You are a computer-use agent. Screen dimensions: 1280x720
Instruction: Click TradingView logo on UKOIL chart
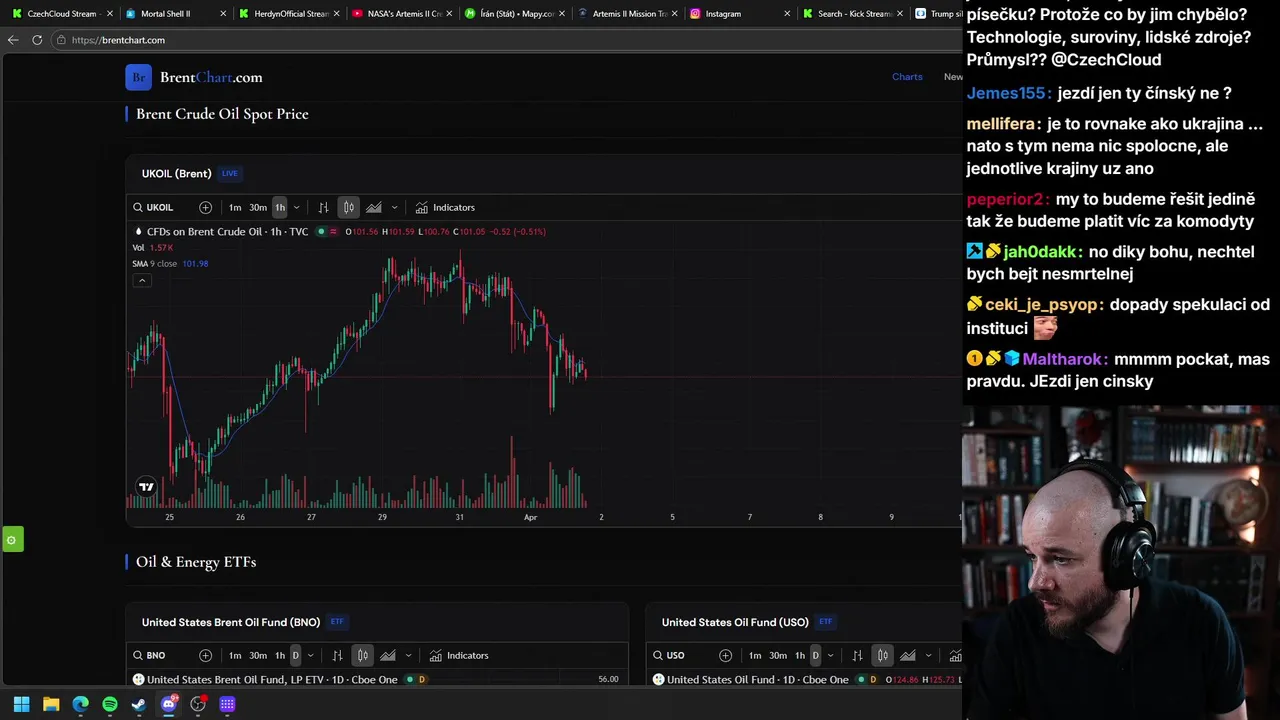[146, 487]
